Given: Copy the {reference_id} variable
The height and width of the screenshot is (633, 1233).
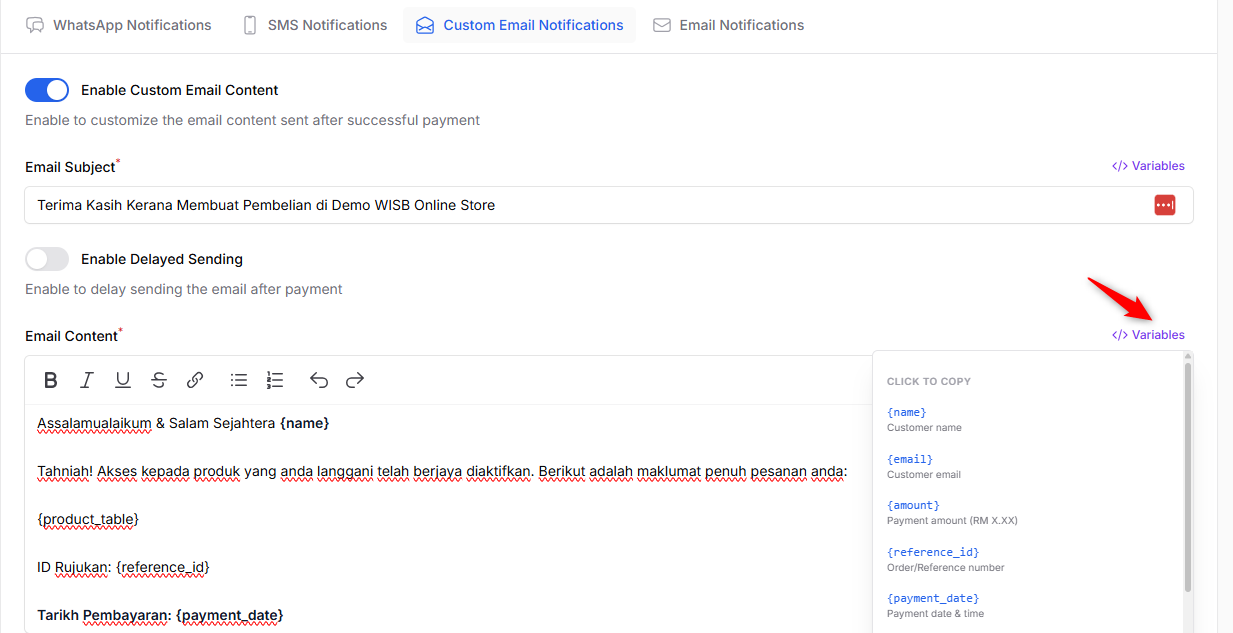Looking at the screenshot, I should tap(933, 552).
